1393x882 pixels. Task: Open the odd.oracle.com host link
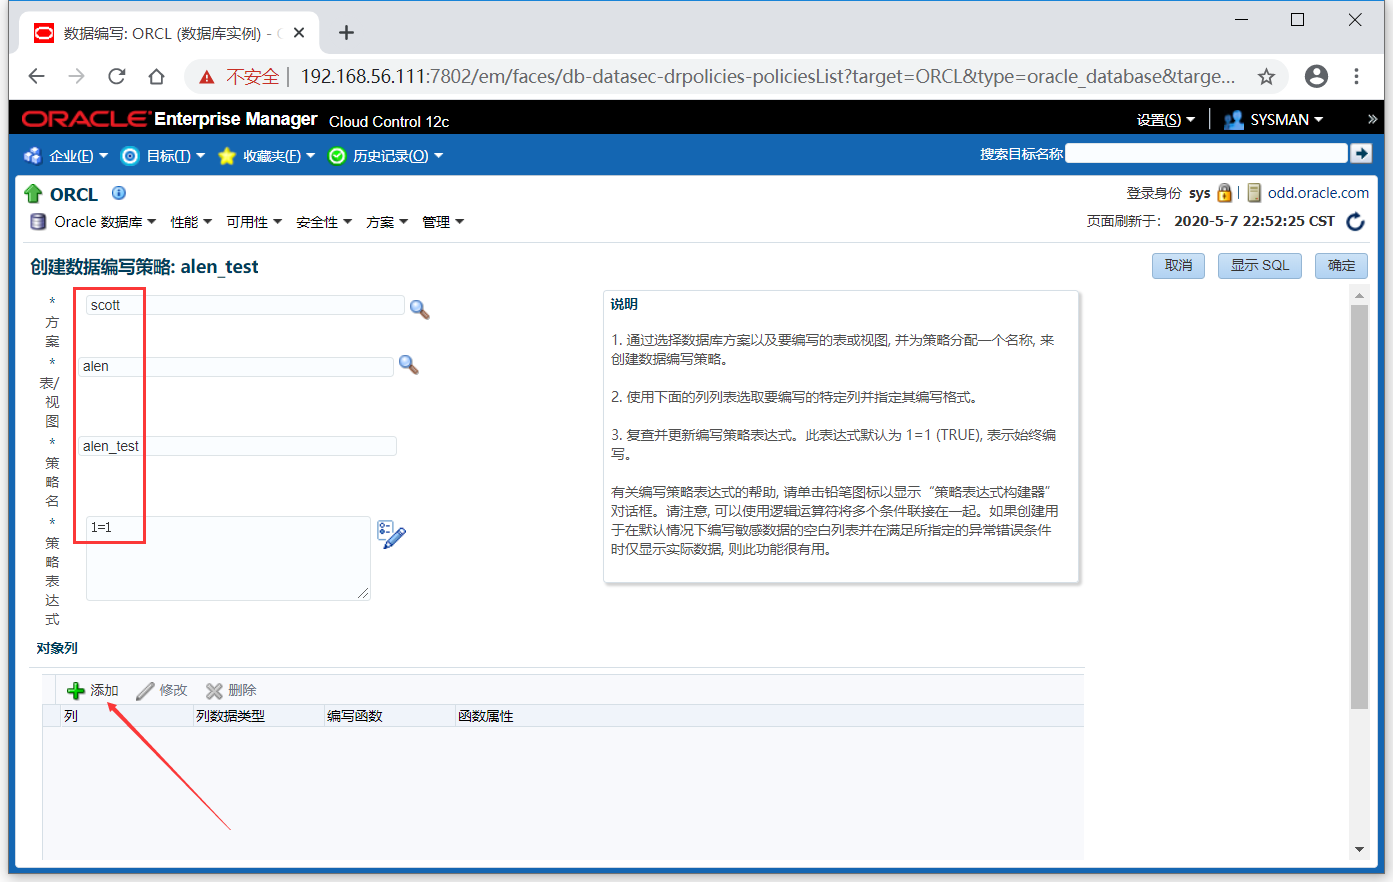click(x=1318, y=193)
